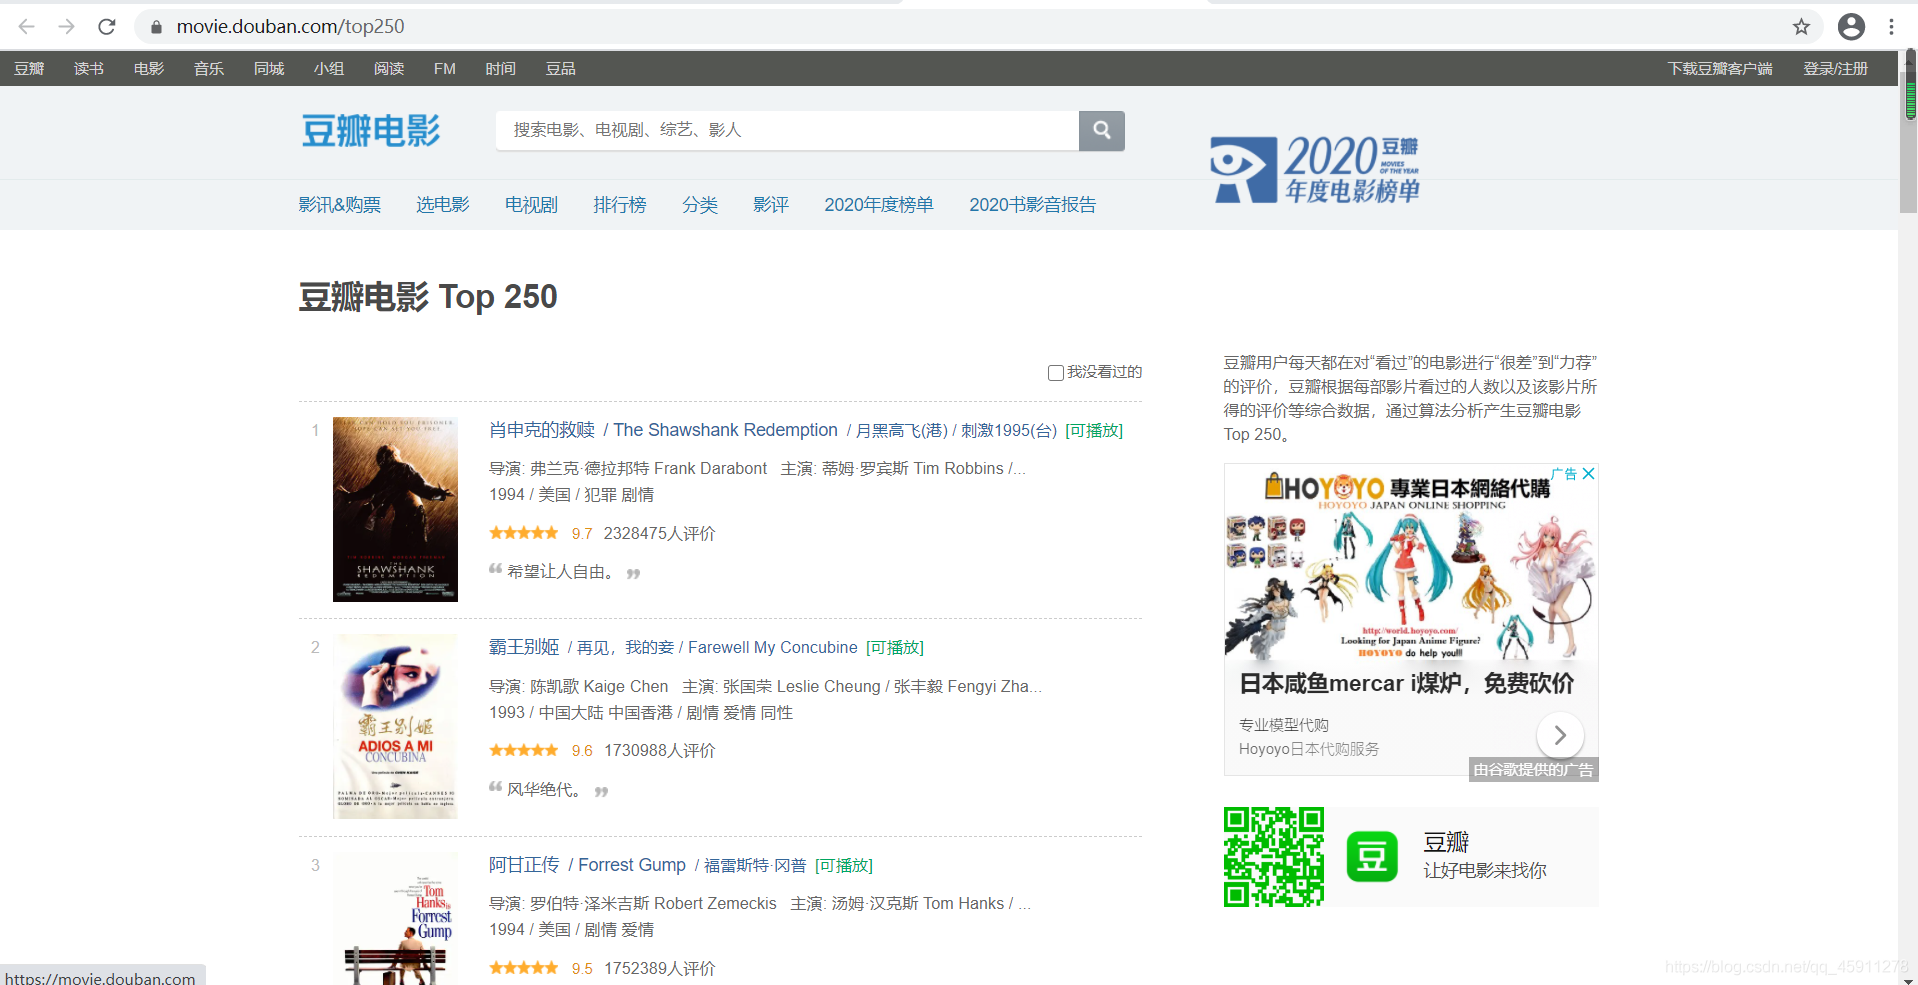This screenshot has height=985, width=1918.
Task: Open the 分类 tab
Action: tap(700, 205)
